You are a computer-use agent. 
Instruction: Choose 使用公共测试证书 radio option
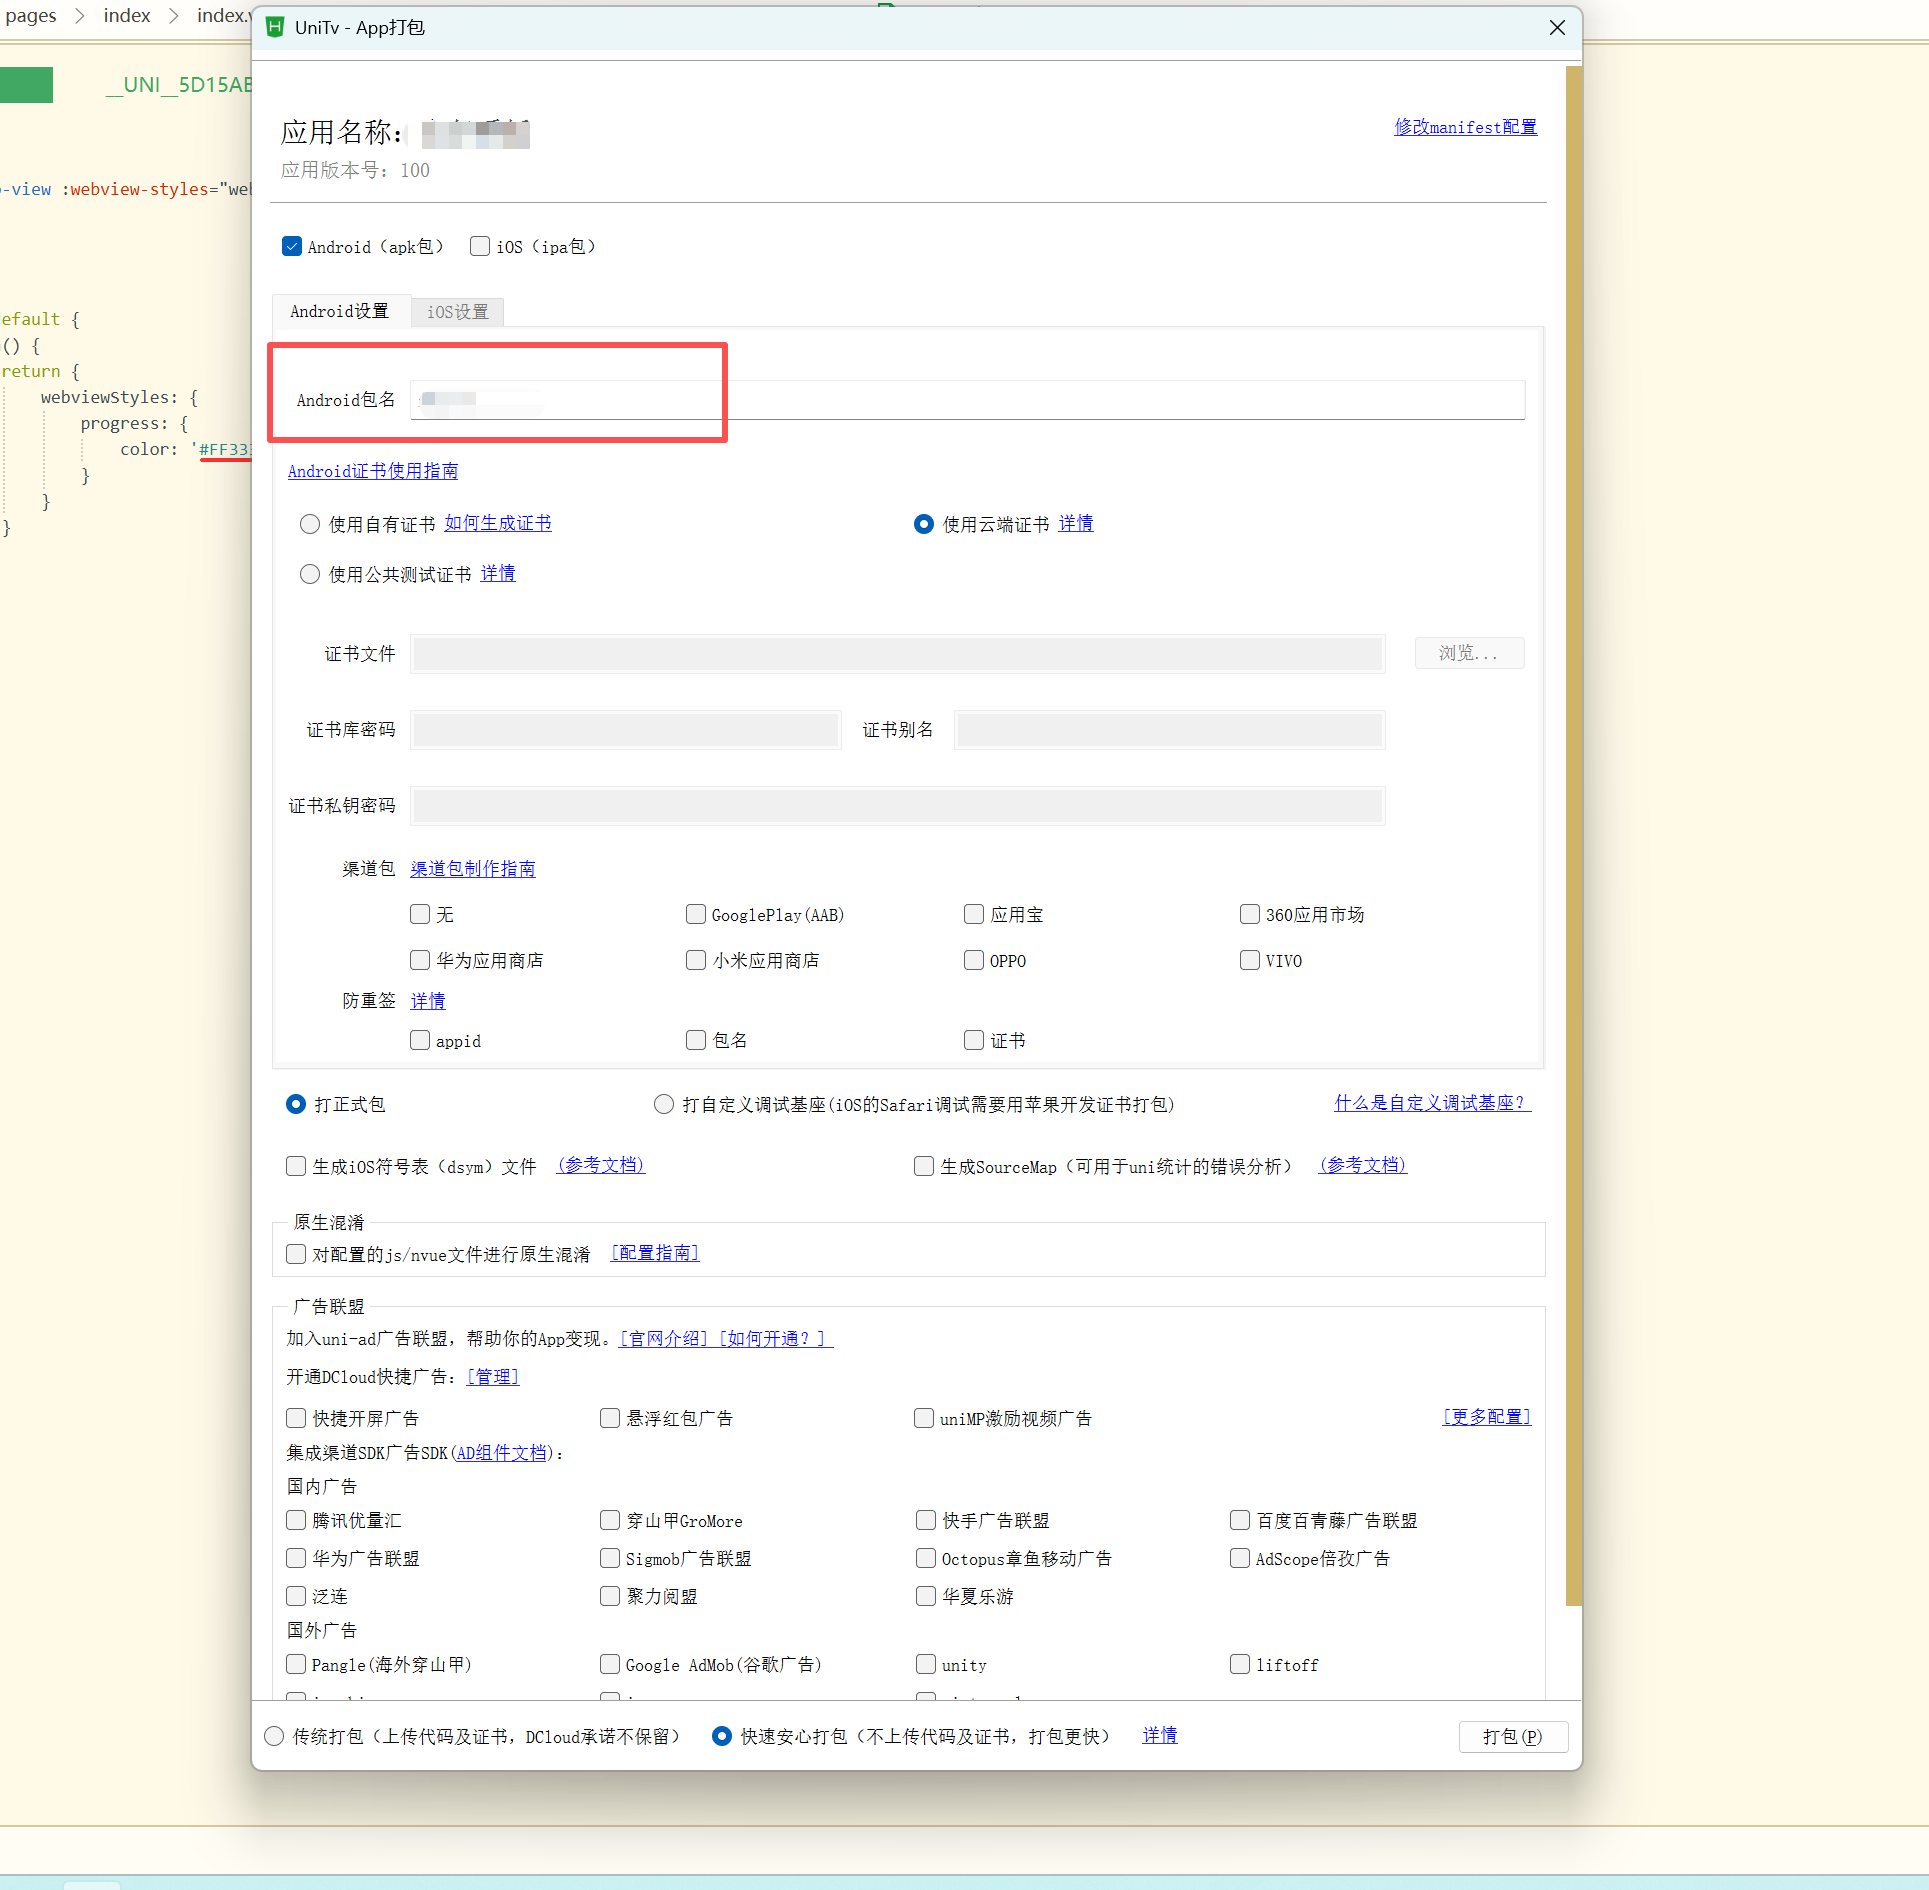coord(310,574)
